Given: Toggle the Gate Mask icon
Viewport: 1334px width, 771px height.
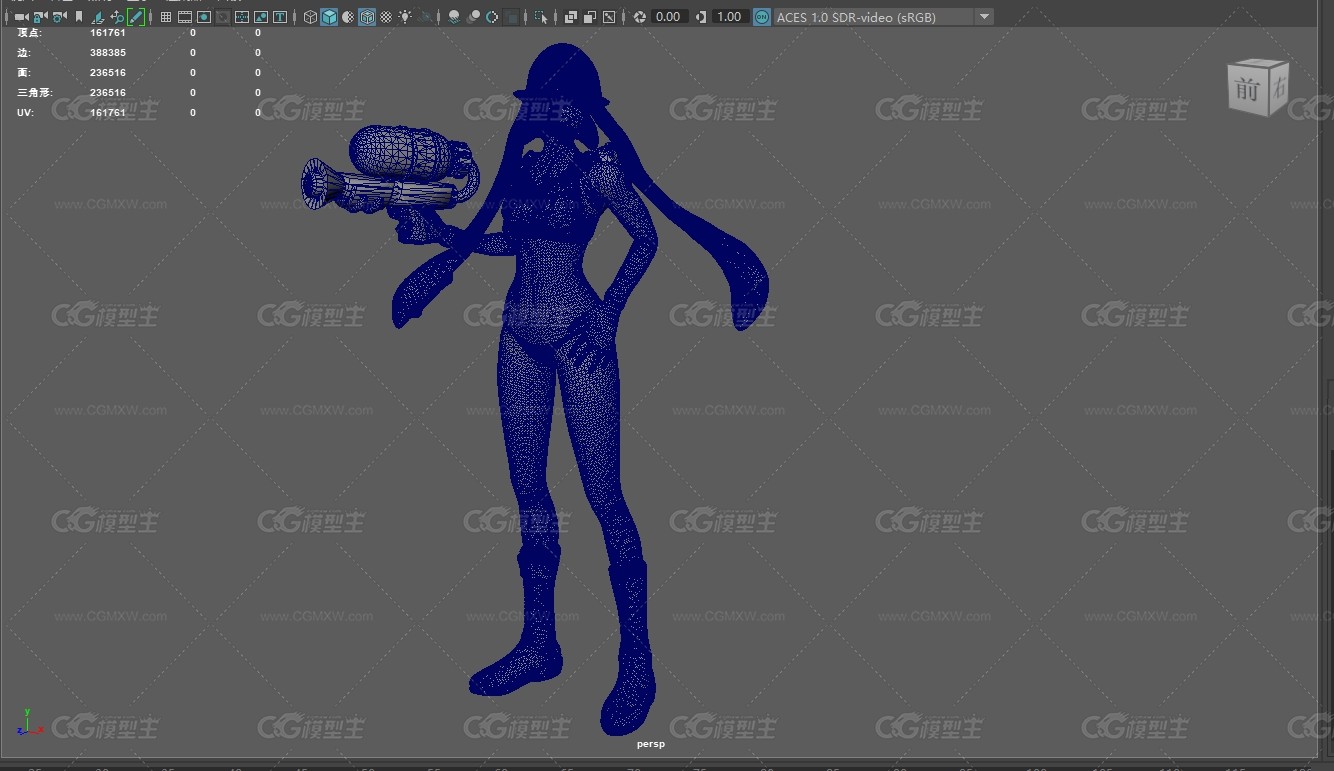Looking at the screenshot, I should [223, 17].
